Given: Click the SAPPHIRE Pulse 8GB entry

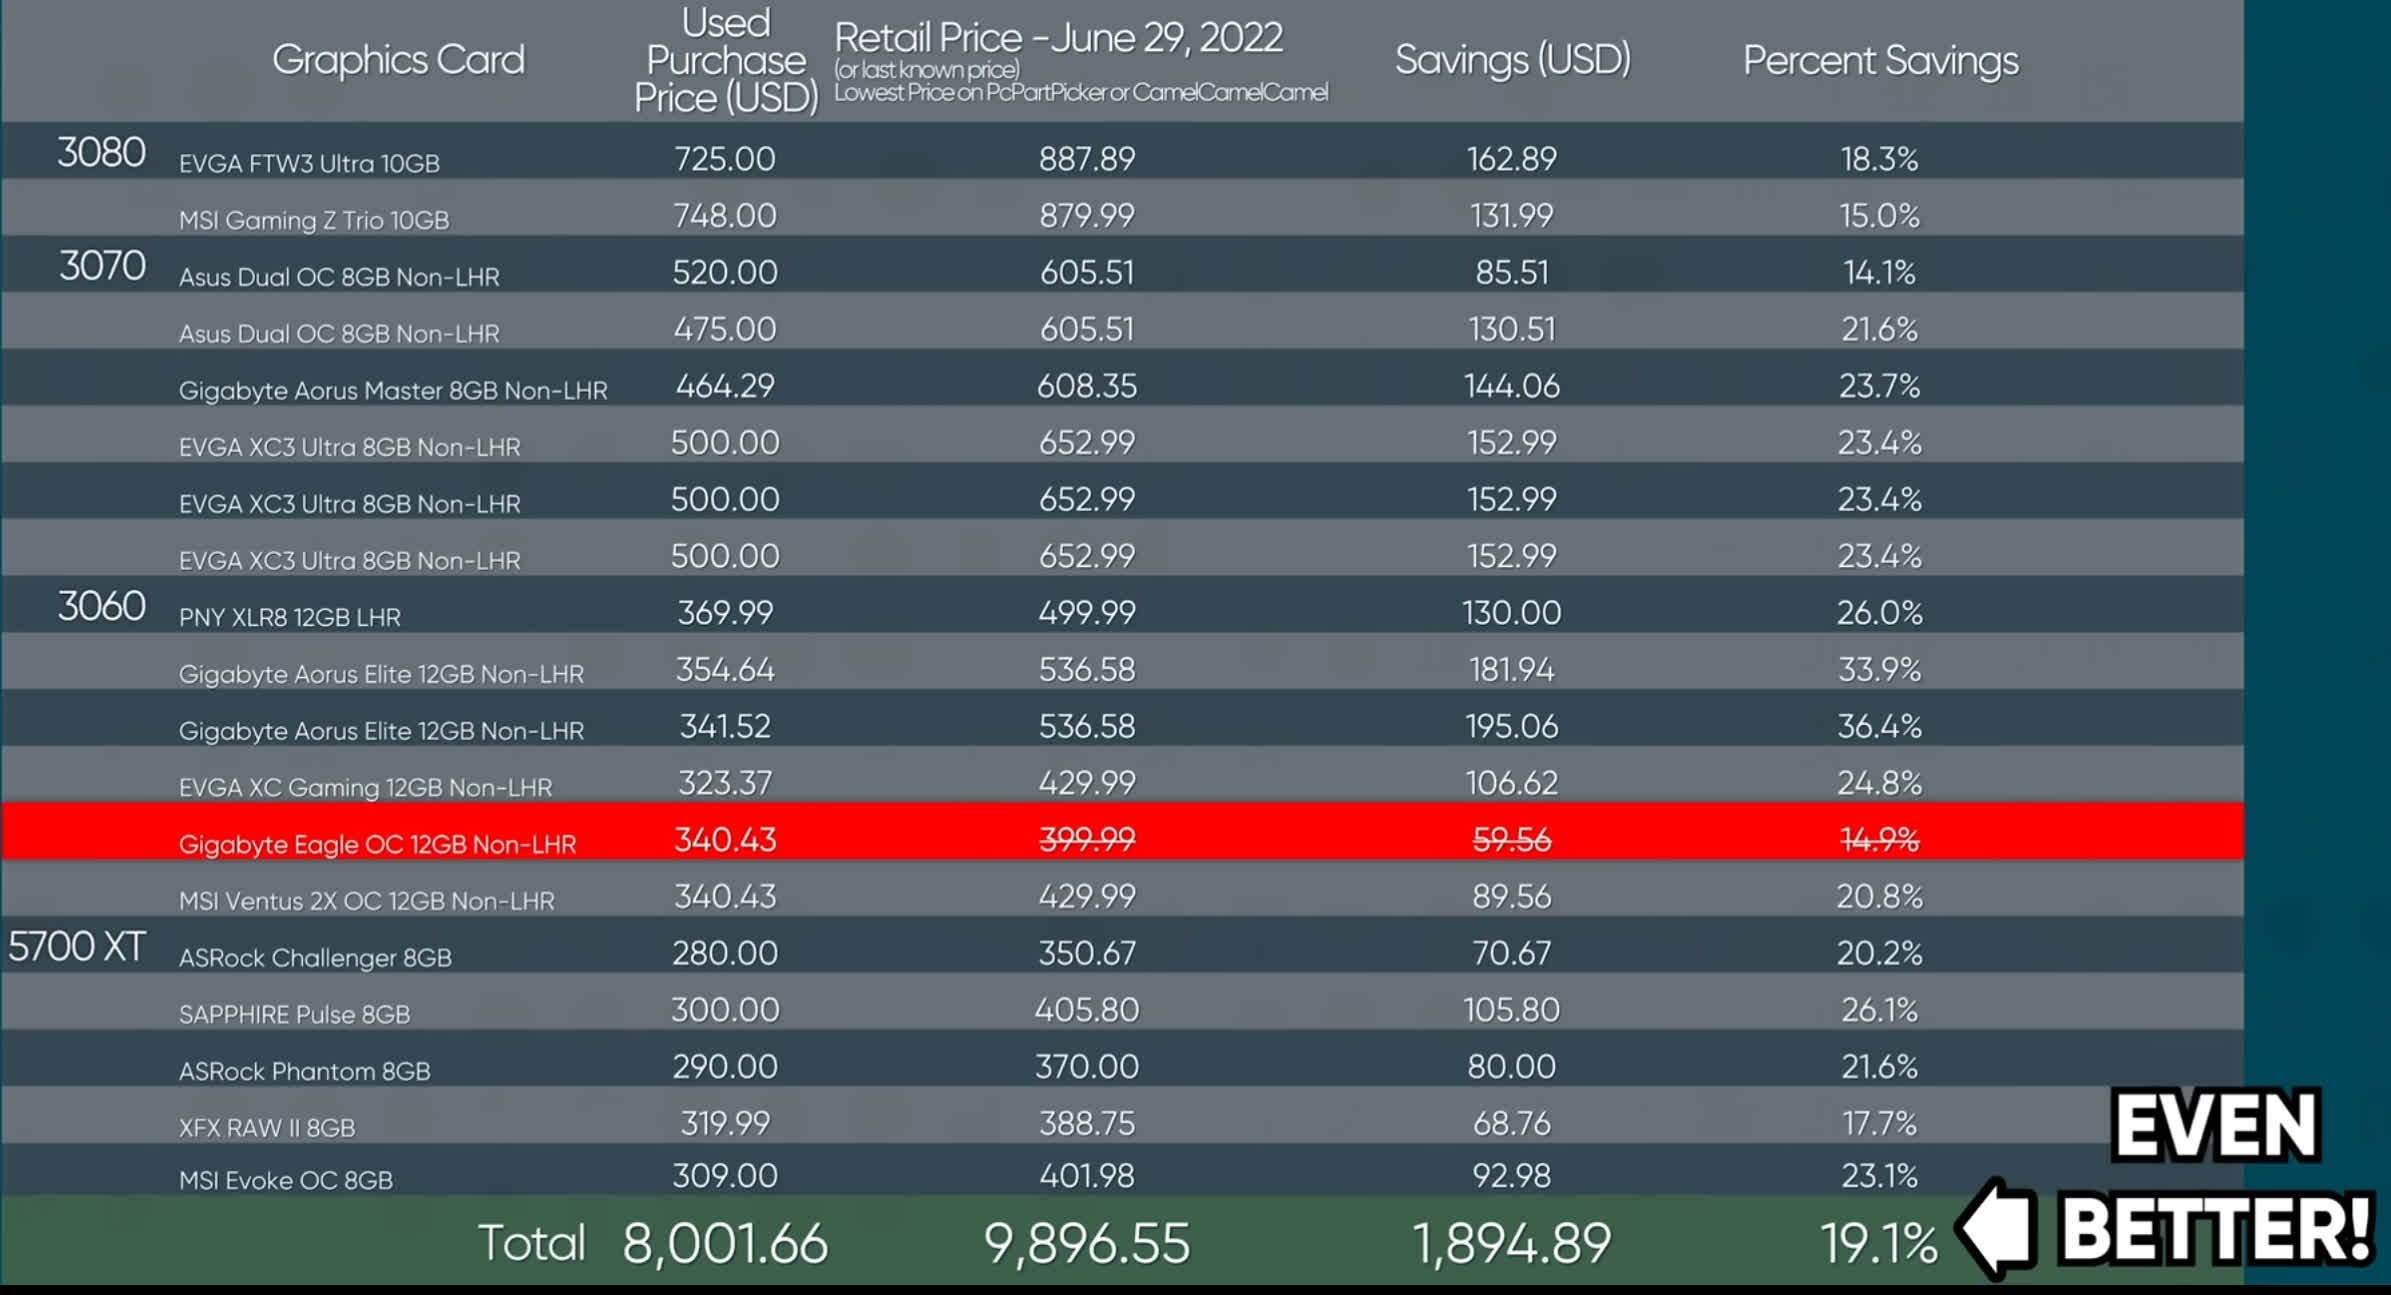Looking at the screenshot, I should [294, 1014].
